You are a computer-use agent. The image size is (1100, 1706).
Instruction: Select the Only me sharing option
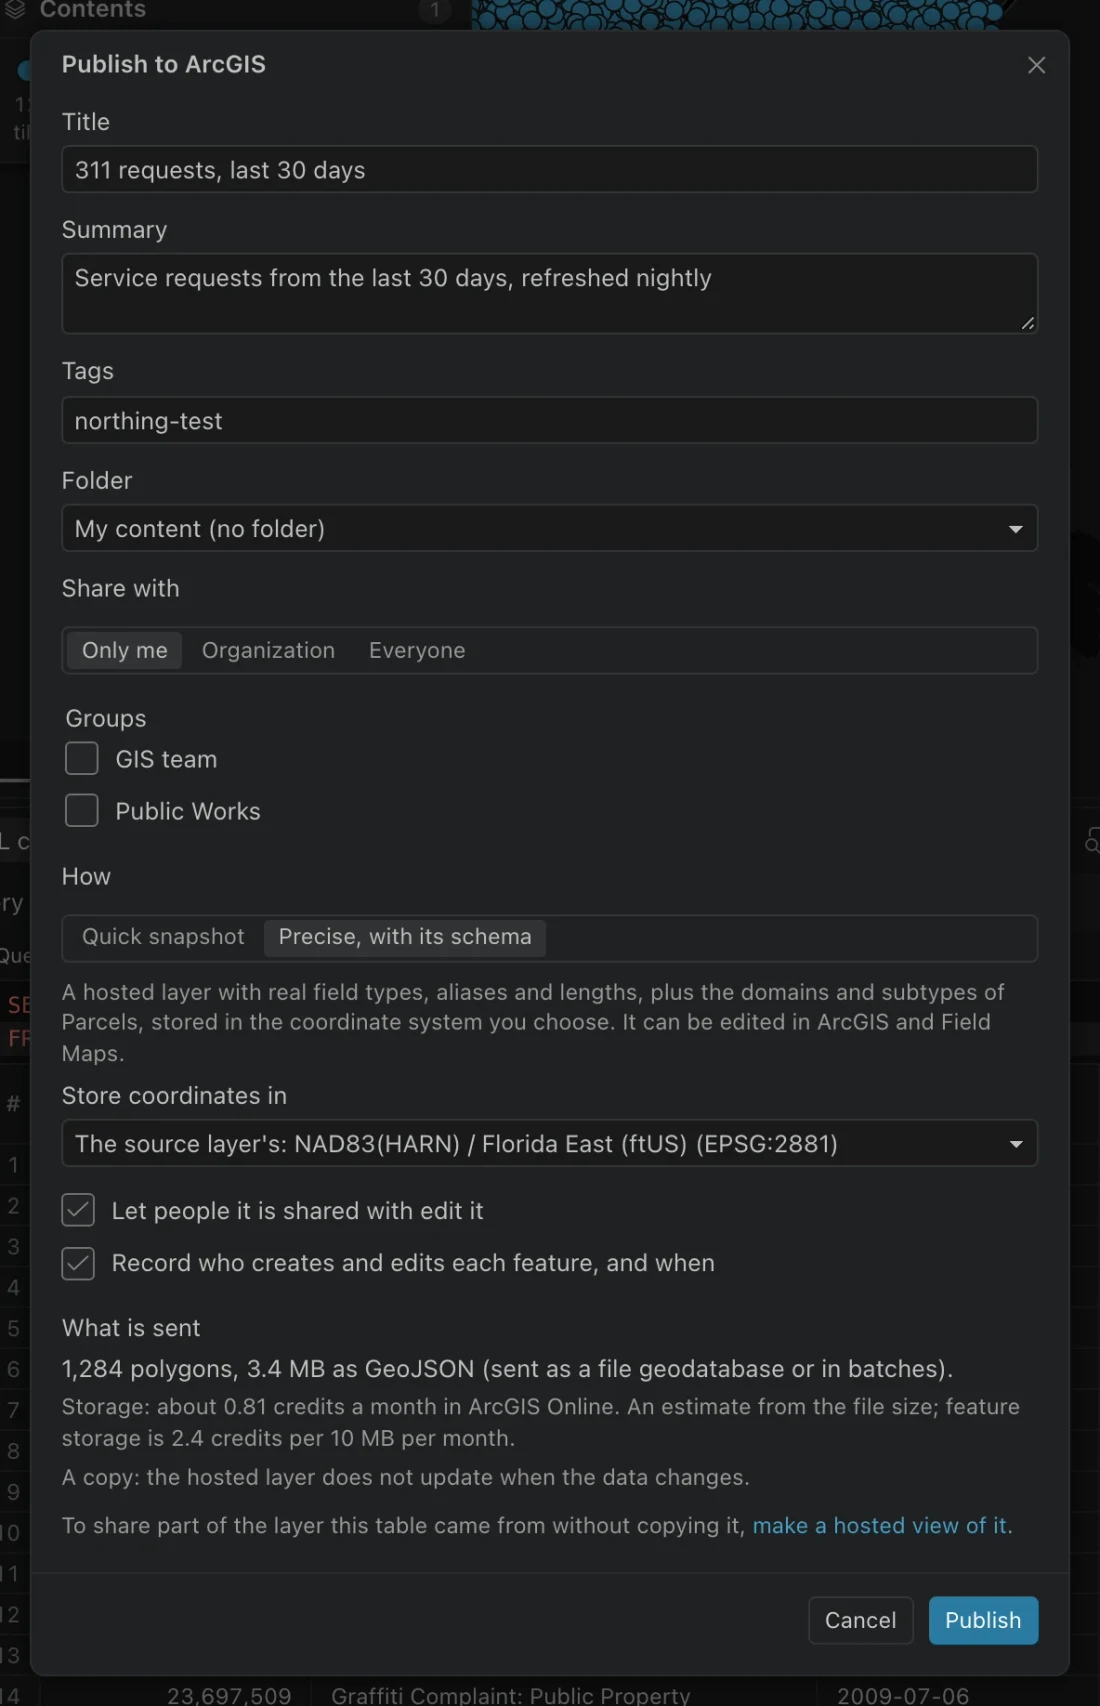pos(125,650)
